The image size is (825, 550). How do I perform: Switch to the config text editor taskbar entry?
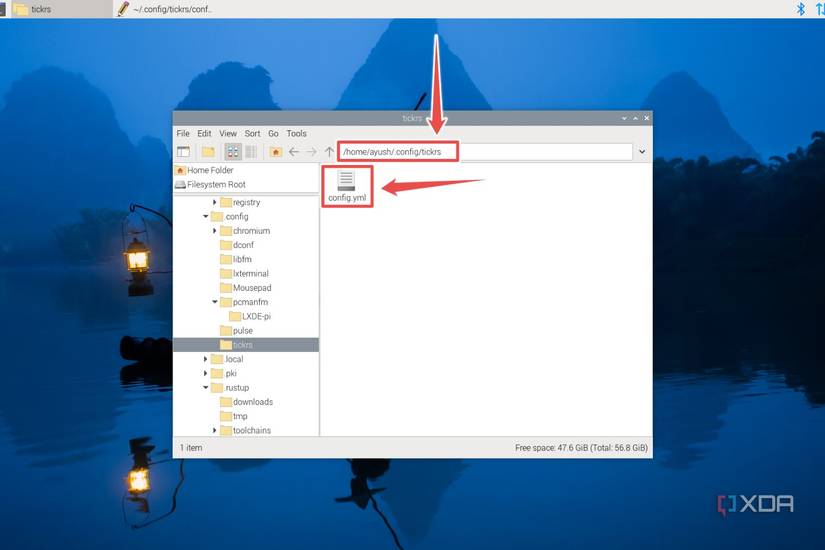(x=164, y=9)
